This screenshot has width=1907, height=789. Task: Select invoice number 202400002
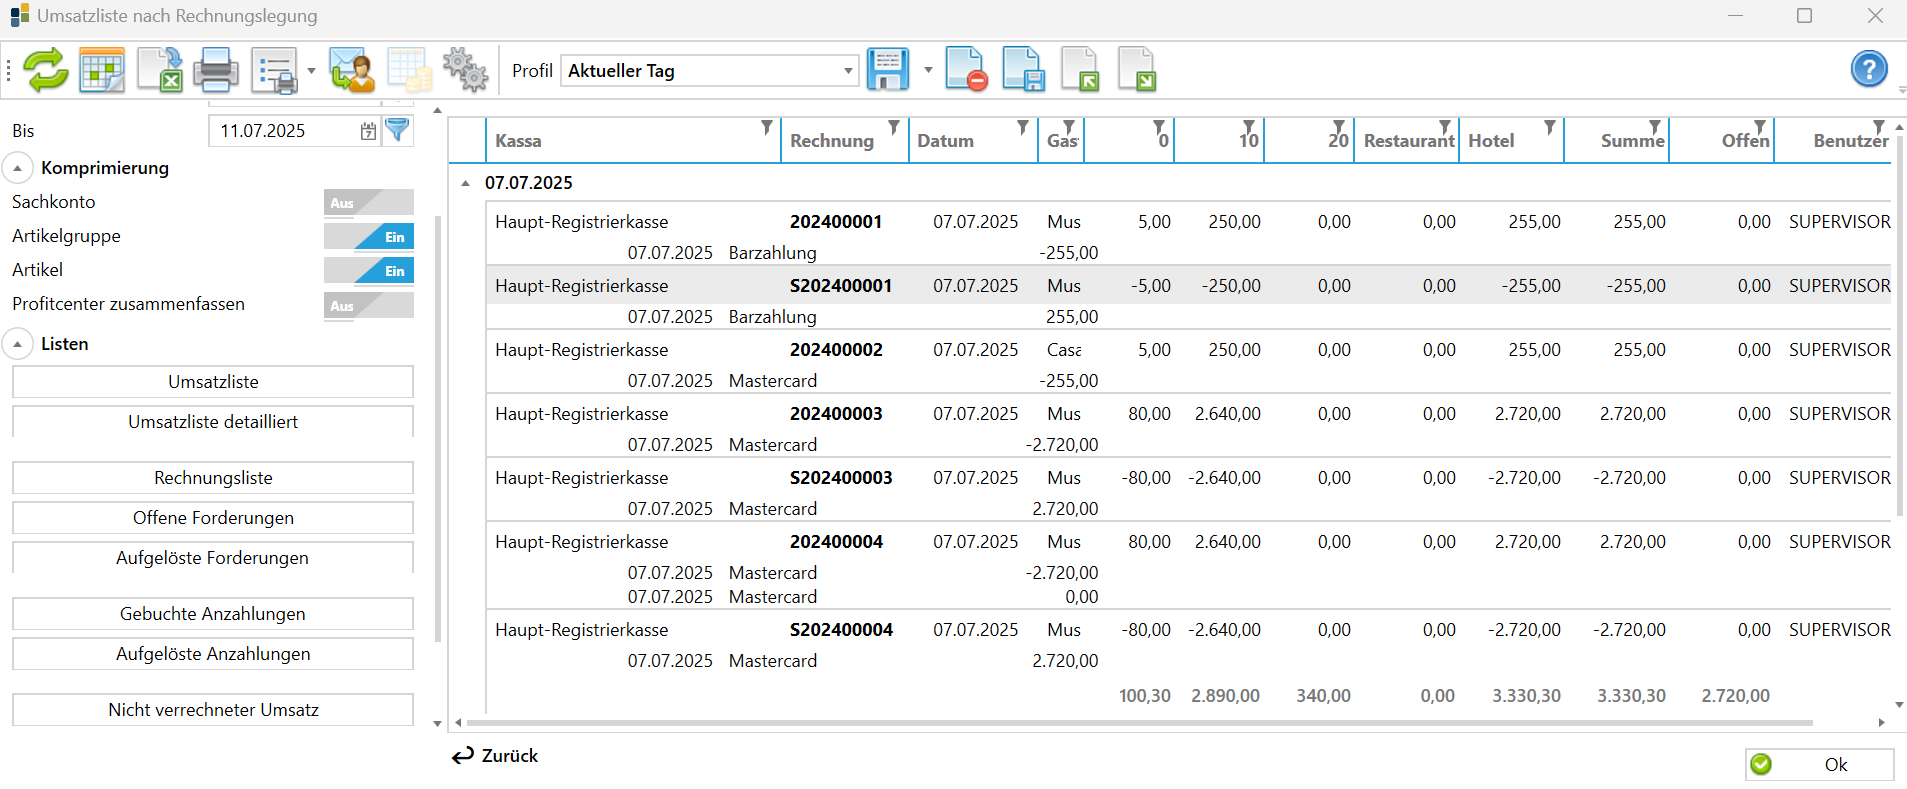click(836, 350)
